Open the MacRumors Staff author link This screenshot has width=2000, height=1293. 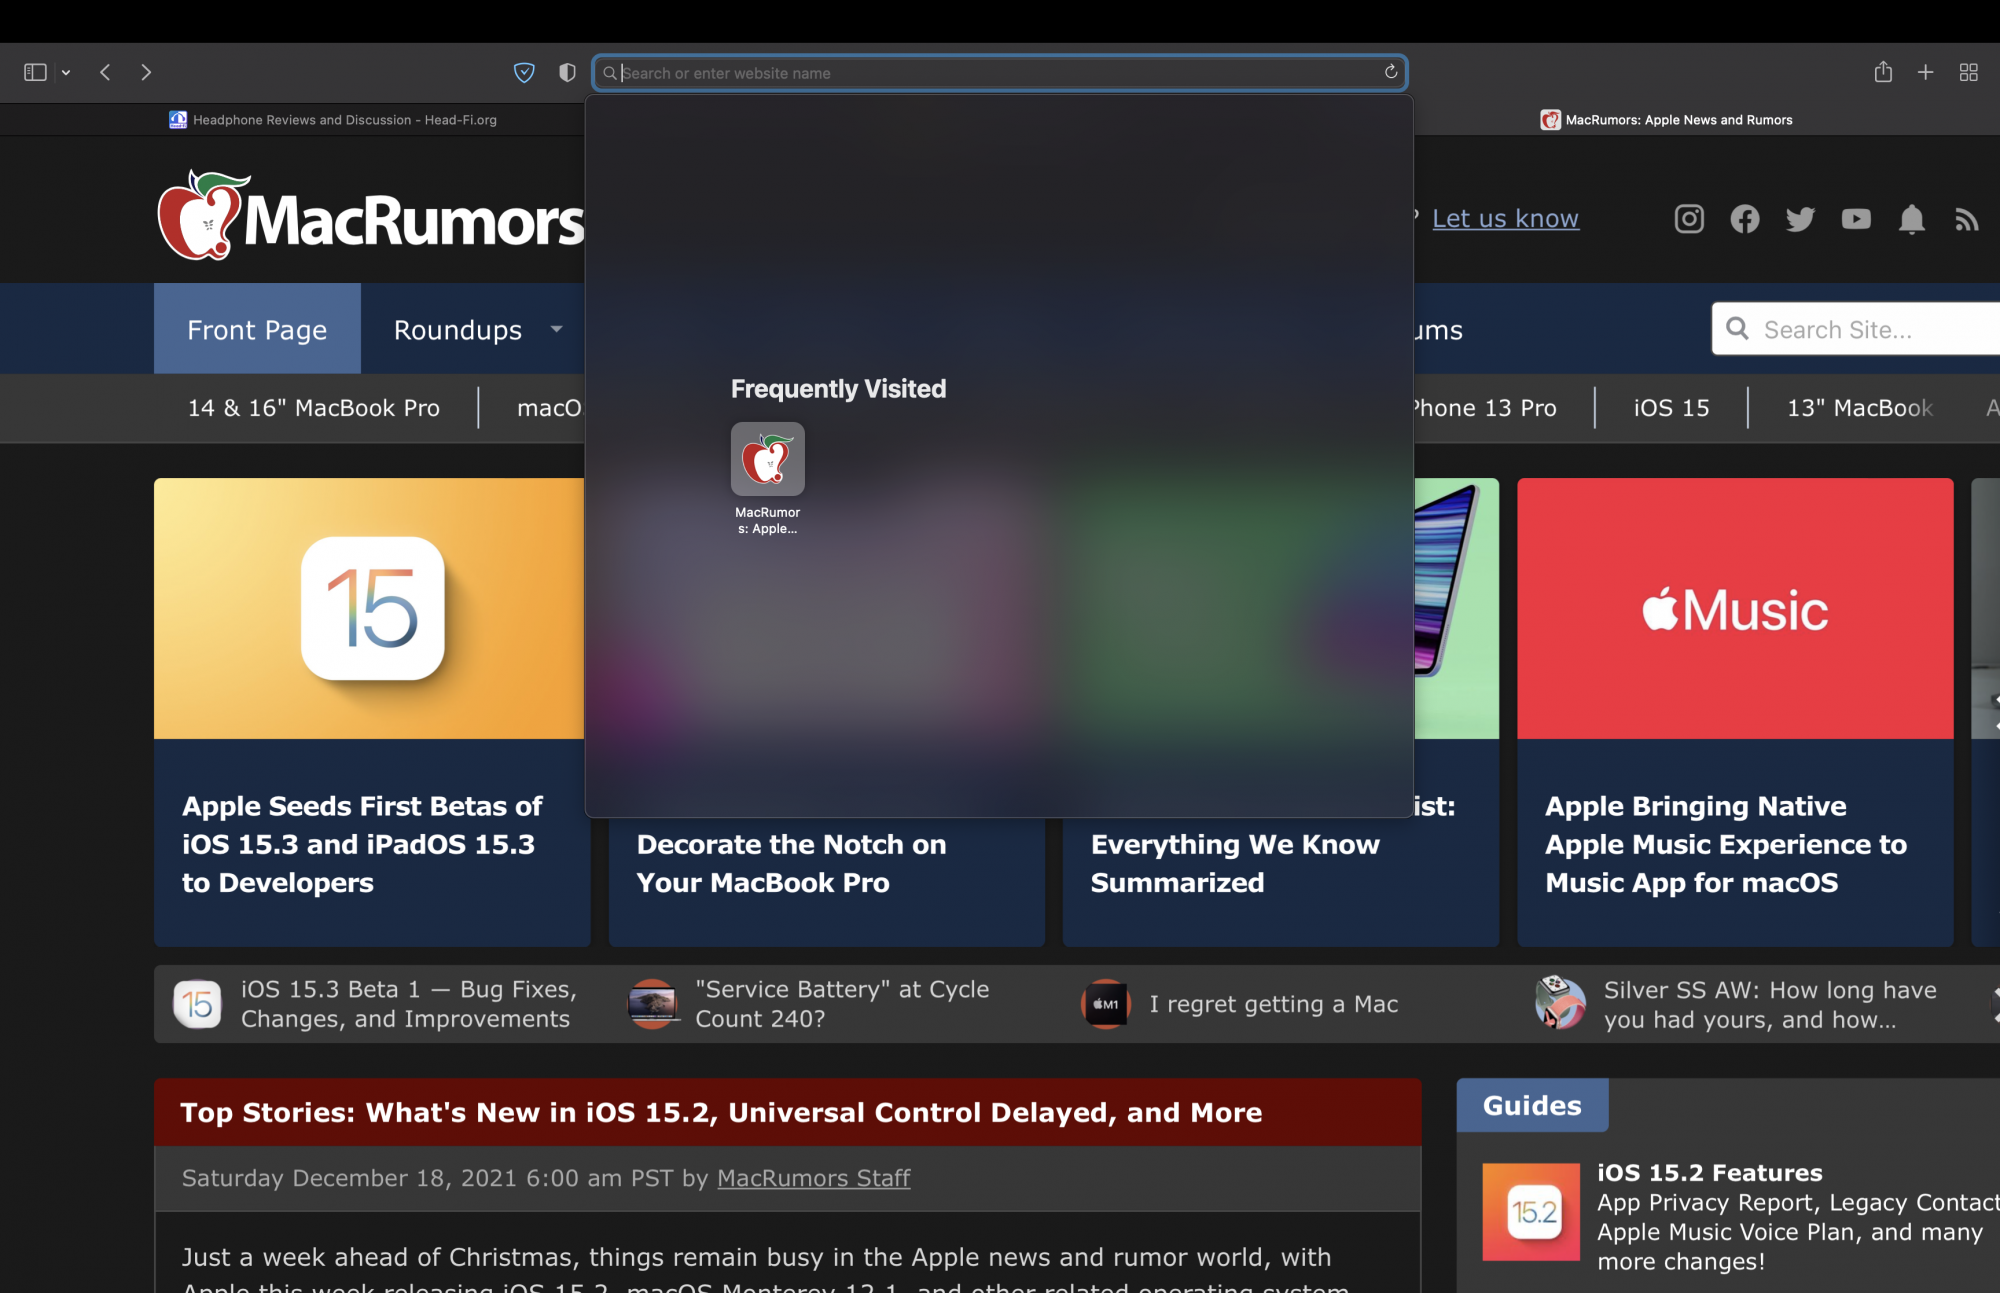(813, 1178)
